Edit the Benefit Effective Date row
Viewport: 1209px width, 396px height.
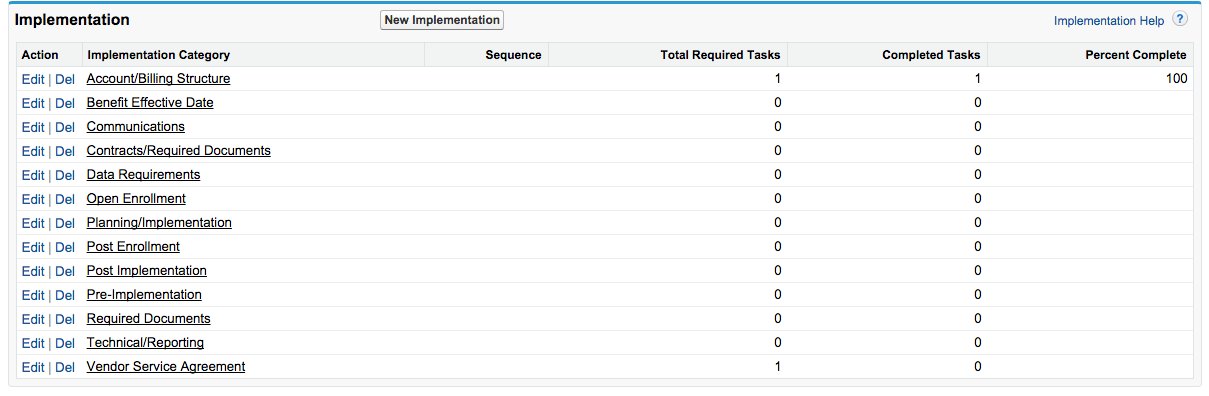[32, 103]
